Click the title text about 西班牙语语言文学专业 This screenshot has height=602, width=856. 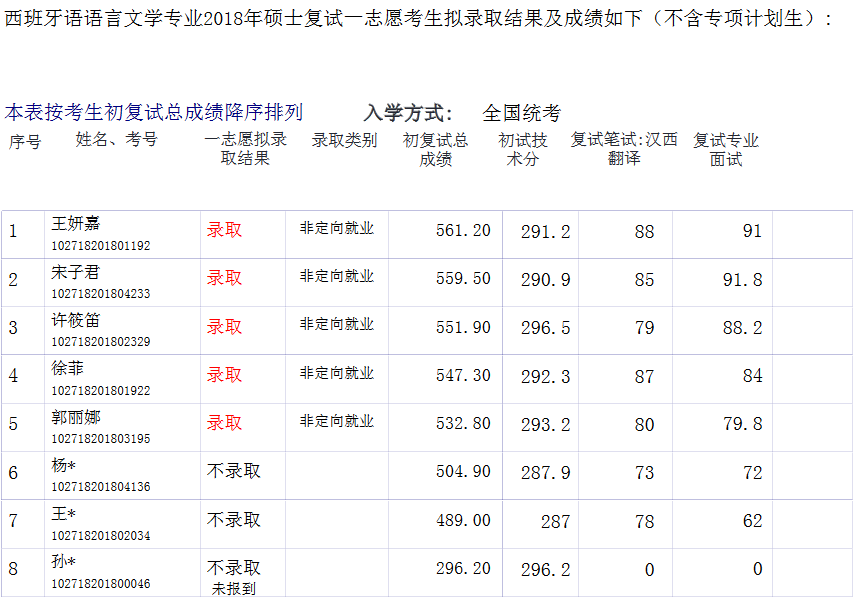pos(420,17)
